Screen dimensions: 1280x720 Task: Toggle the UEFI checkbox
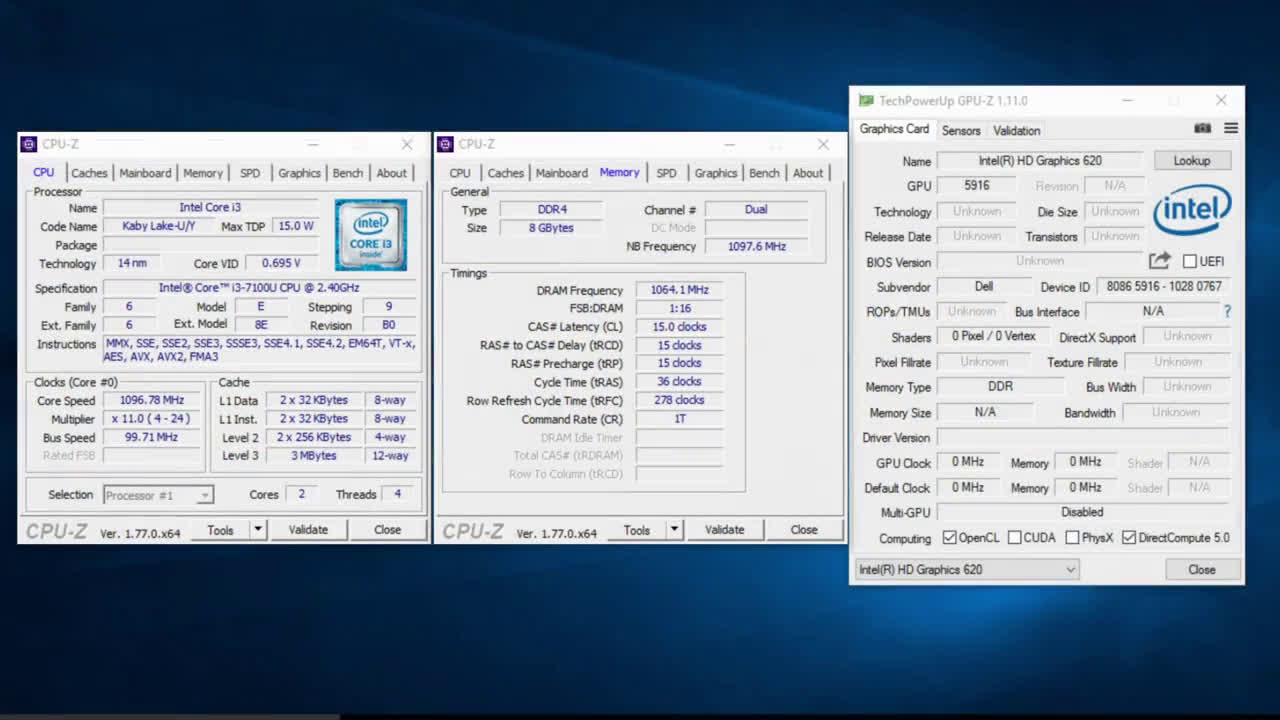coord(1189,261)
